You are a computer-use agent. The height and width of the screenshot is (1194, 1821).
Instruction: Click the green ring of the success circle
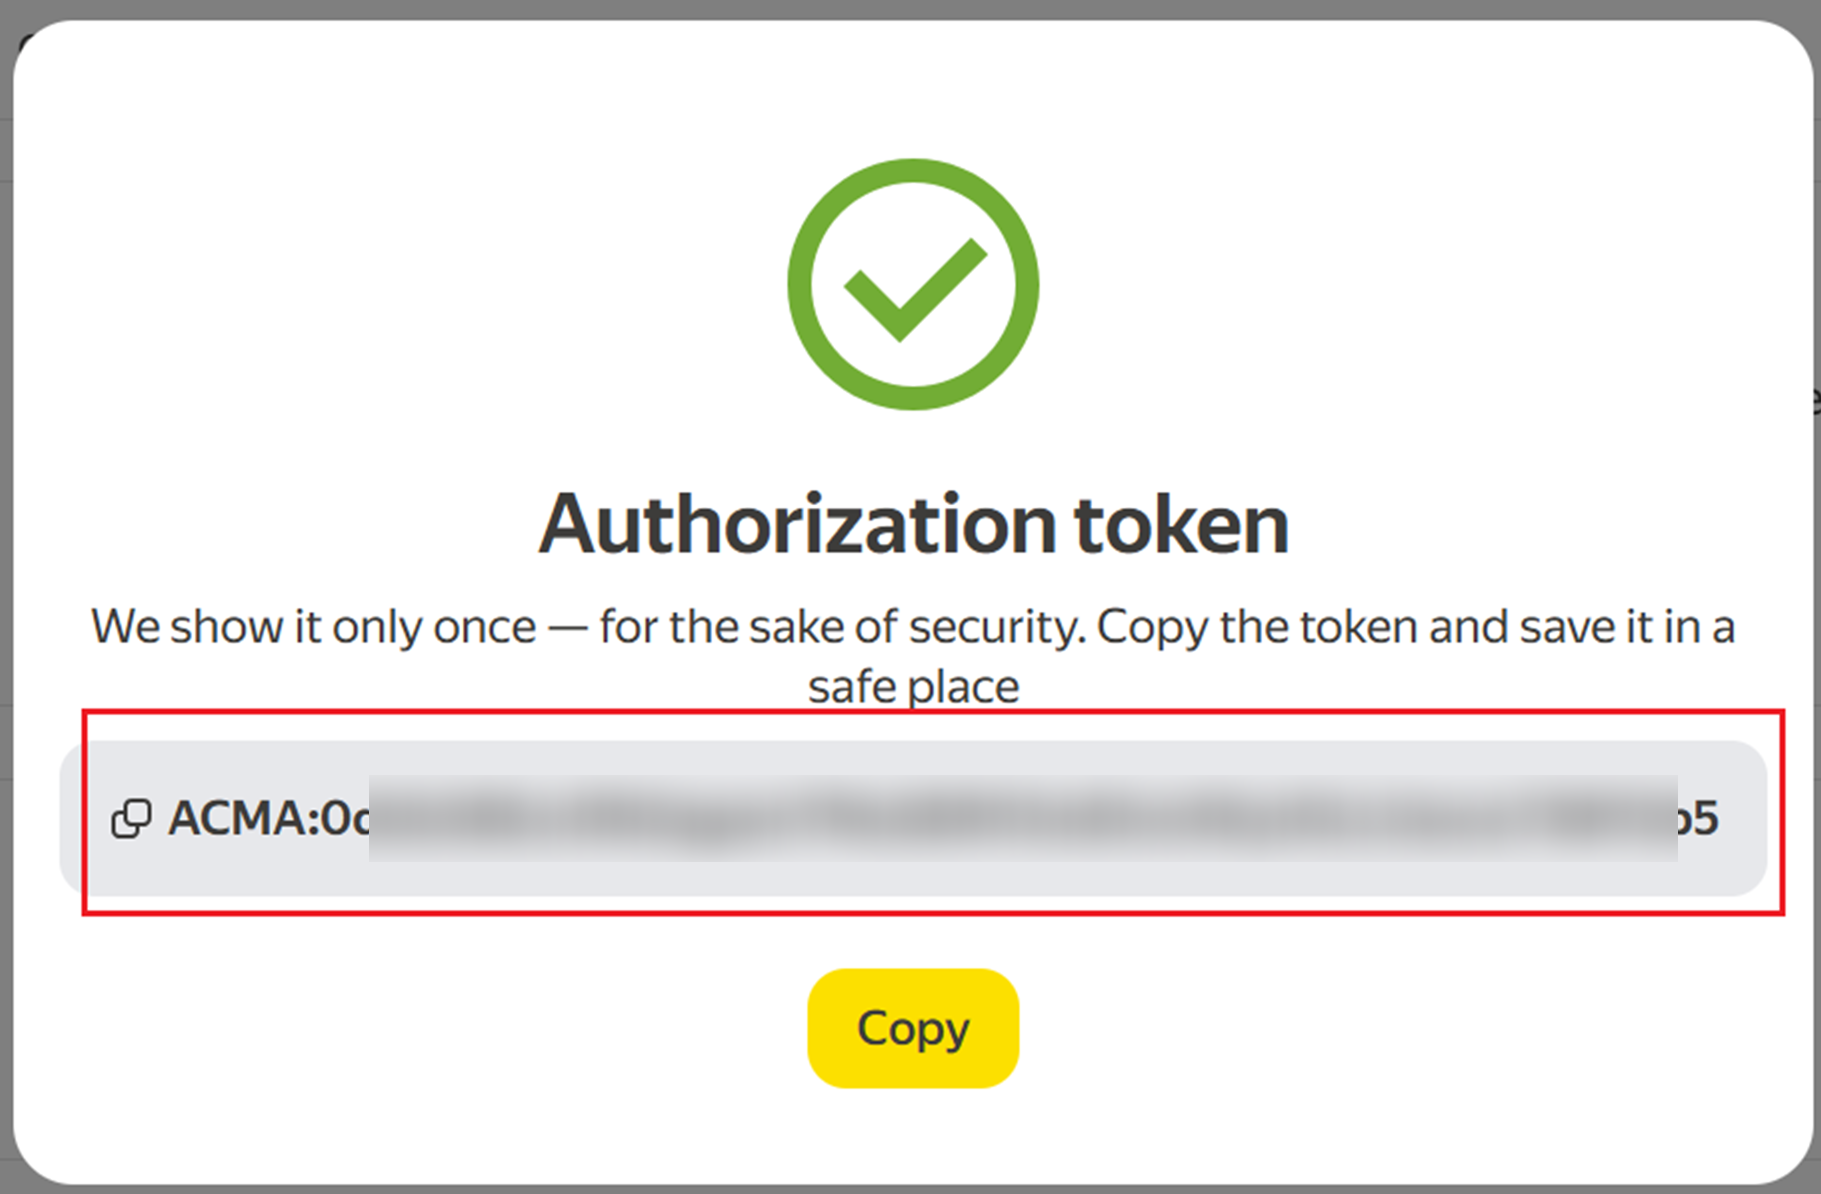[x=800, y=285]
